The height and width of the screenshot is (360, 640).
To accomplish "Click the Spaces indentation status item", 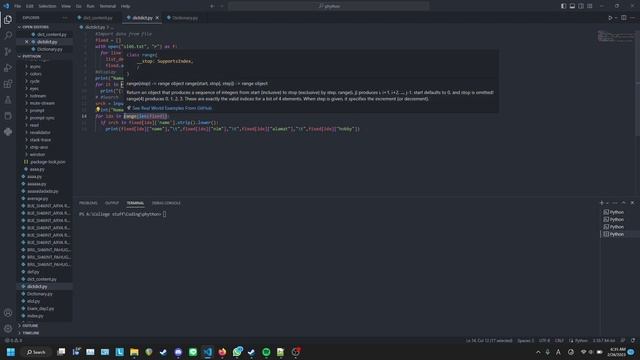I will (525, 340).
